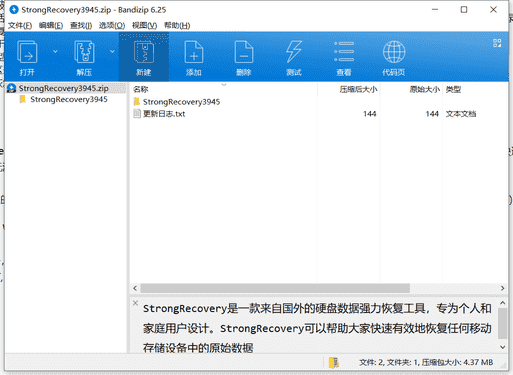Select the 更新日志.txt file row
This screenshot has height=375, width=513.
(x=318, y=114)
